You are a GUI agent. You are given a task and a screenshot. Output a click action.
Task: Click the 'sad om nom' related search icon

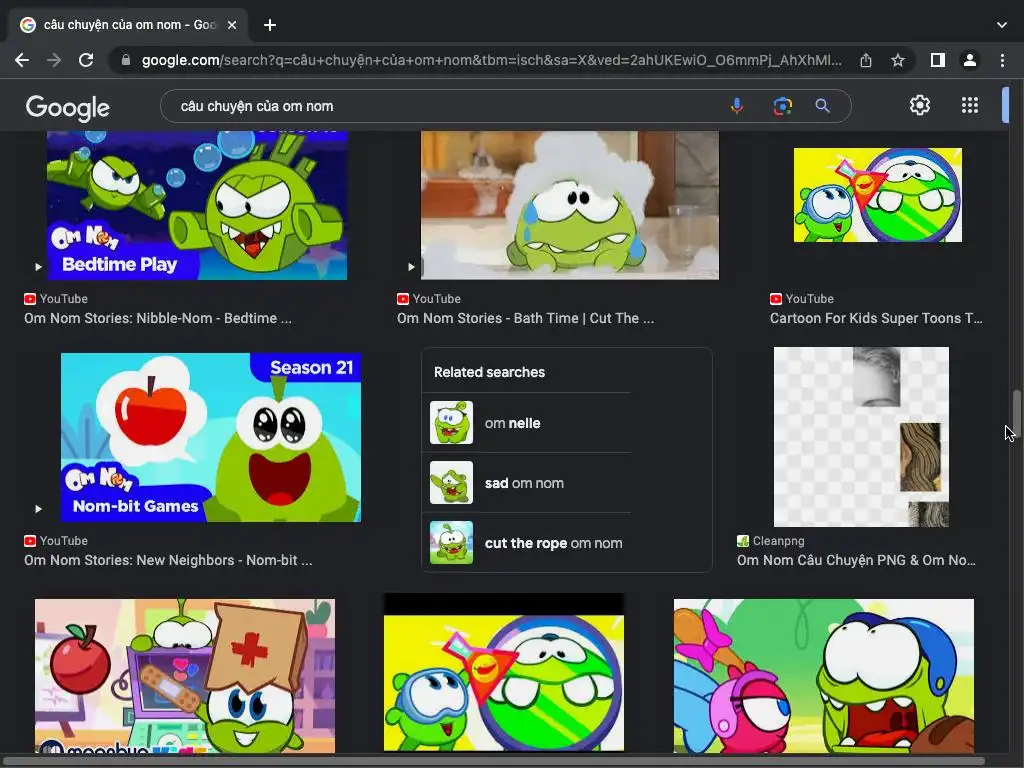point(451,483)
